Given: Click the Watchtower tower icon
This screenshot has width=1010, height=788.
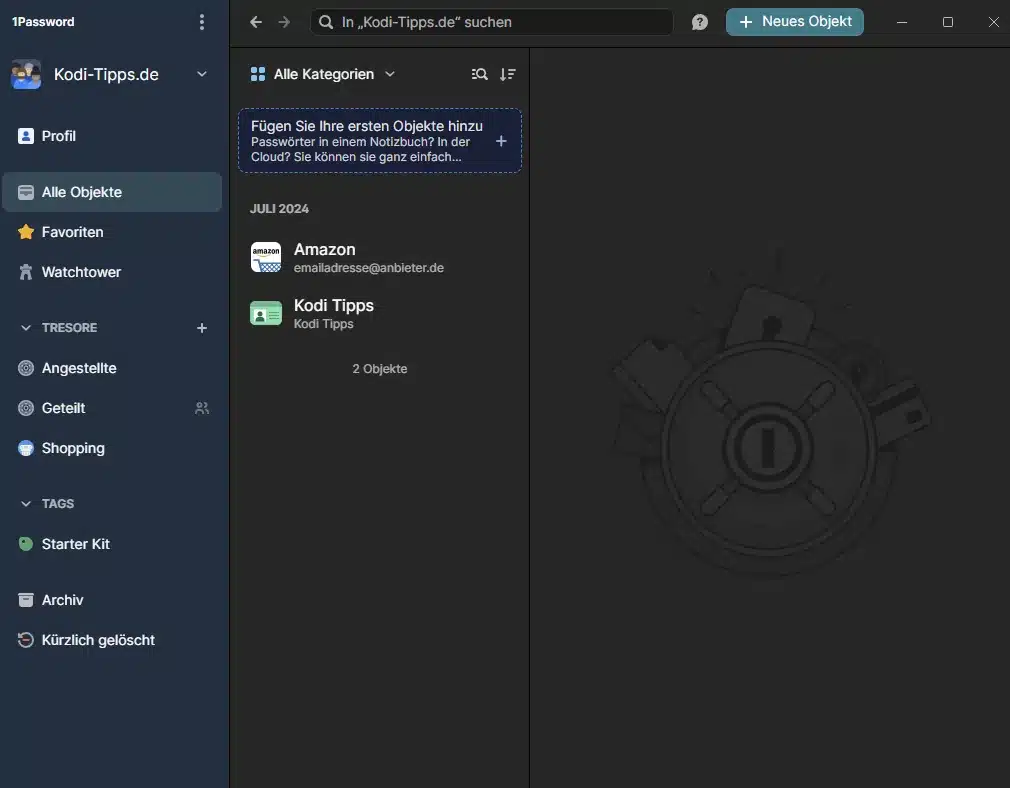Looking at the screenshot, I should [26, 272].
